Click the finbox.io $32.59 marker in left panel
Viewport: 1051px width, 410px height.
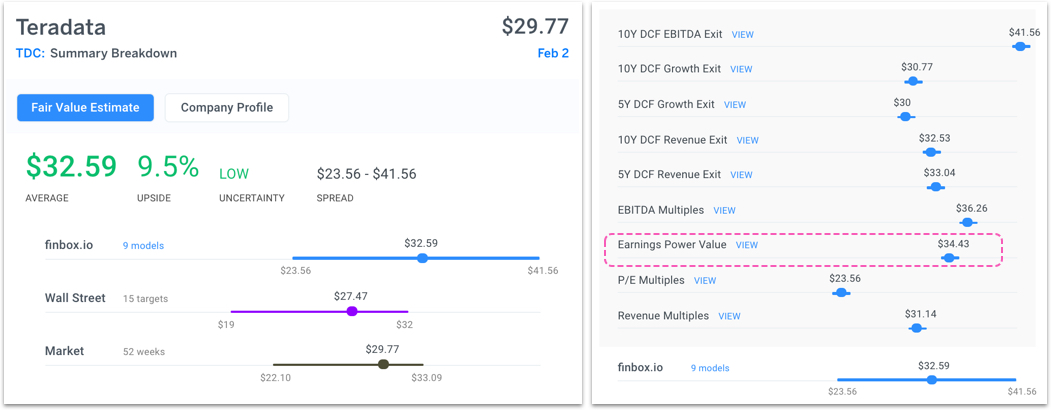[x=422, y=258]
